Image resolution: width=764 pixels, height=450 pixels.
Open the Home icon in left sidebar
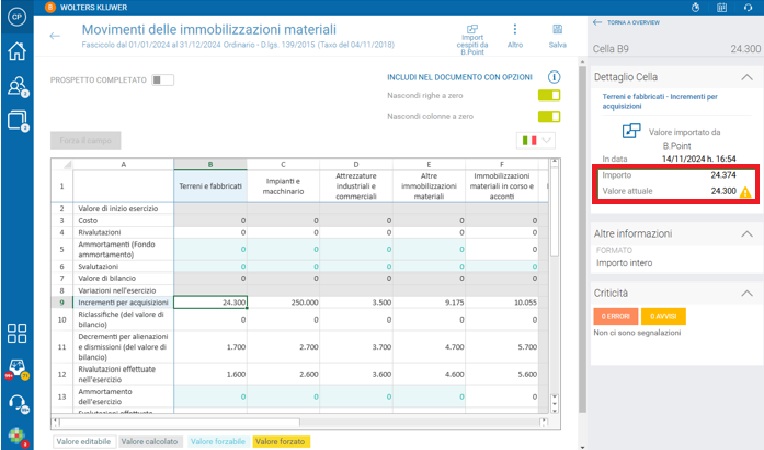17,51
